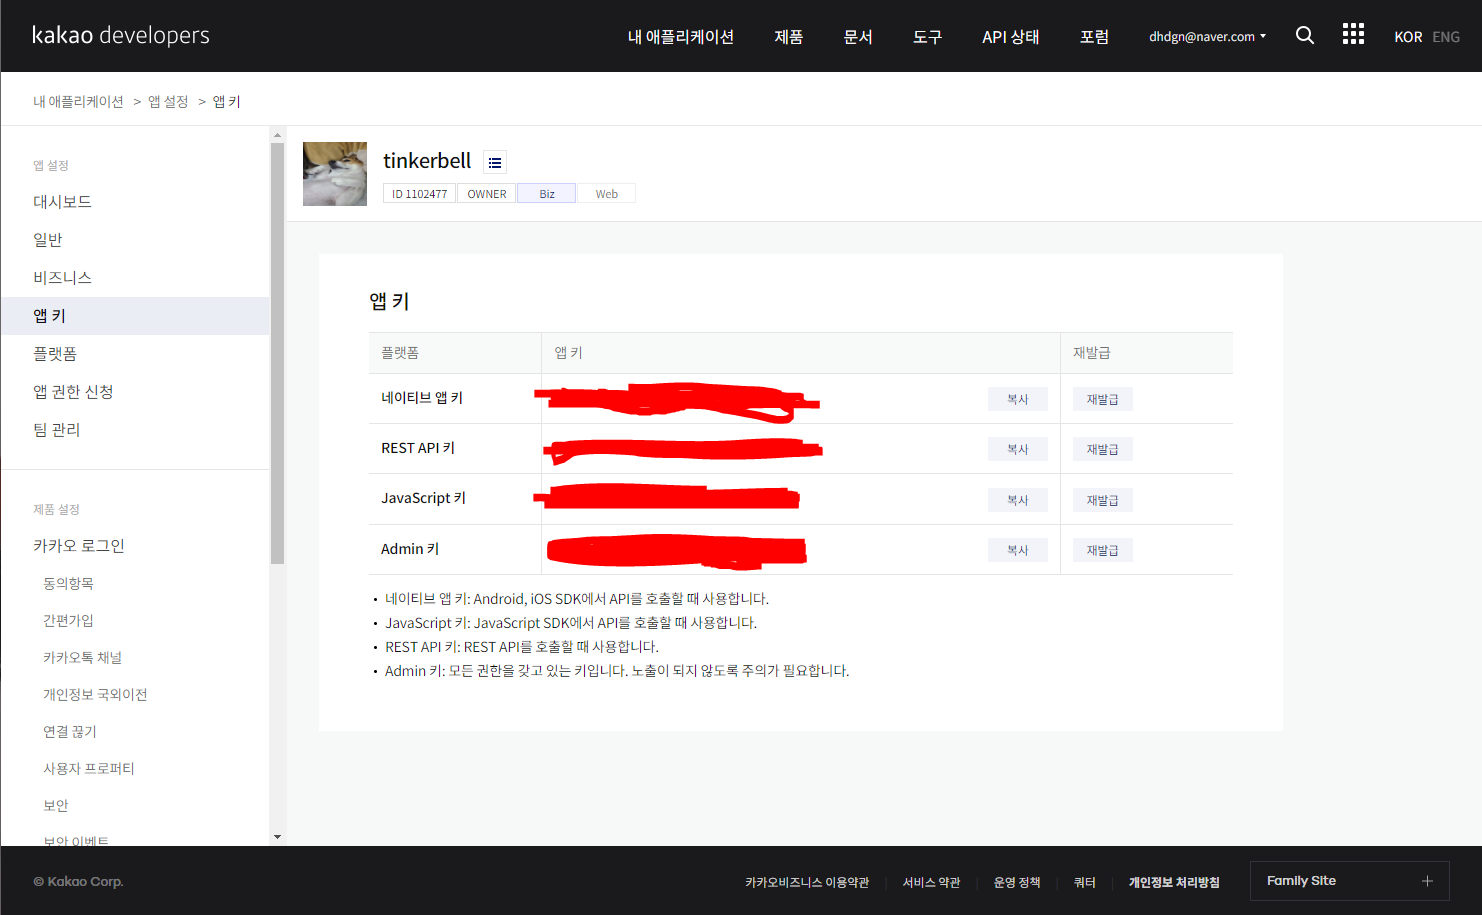Reissue the REST API 키 via 재발급
This screenshot has height=915, width=1482.
click(x=1103, y=449)
